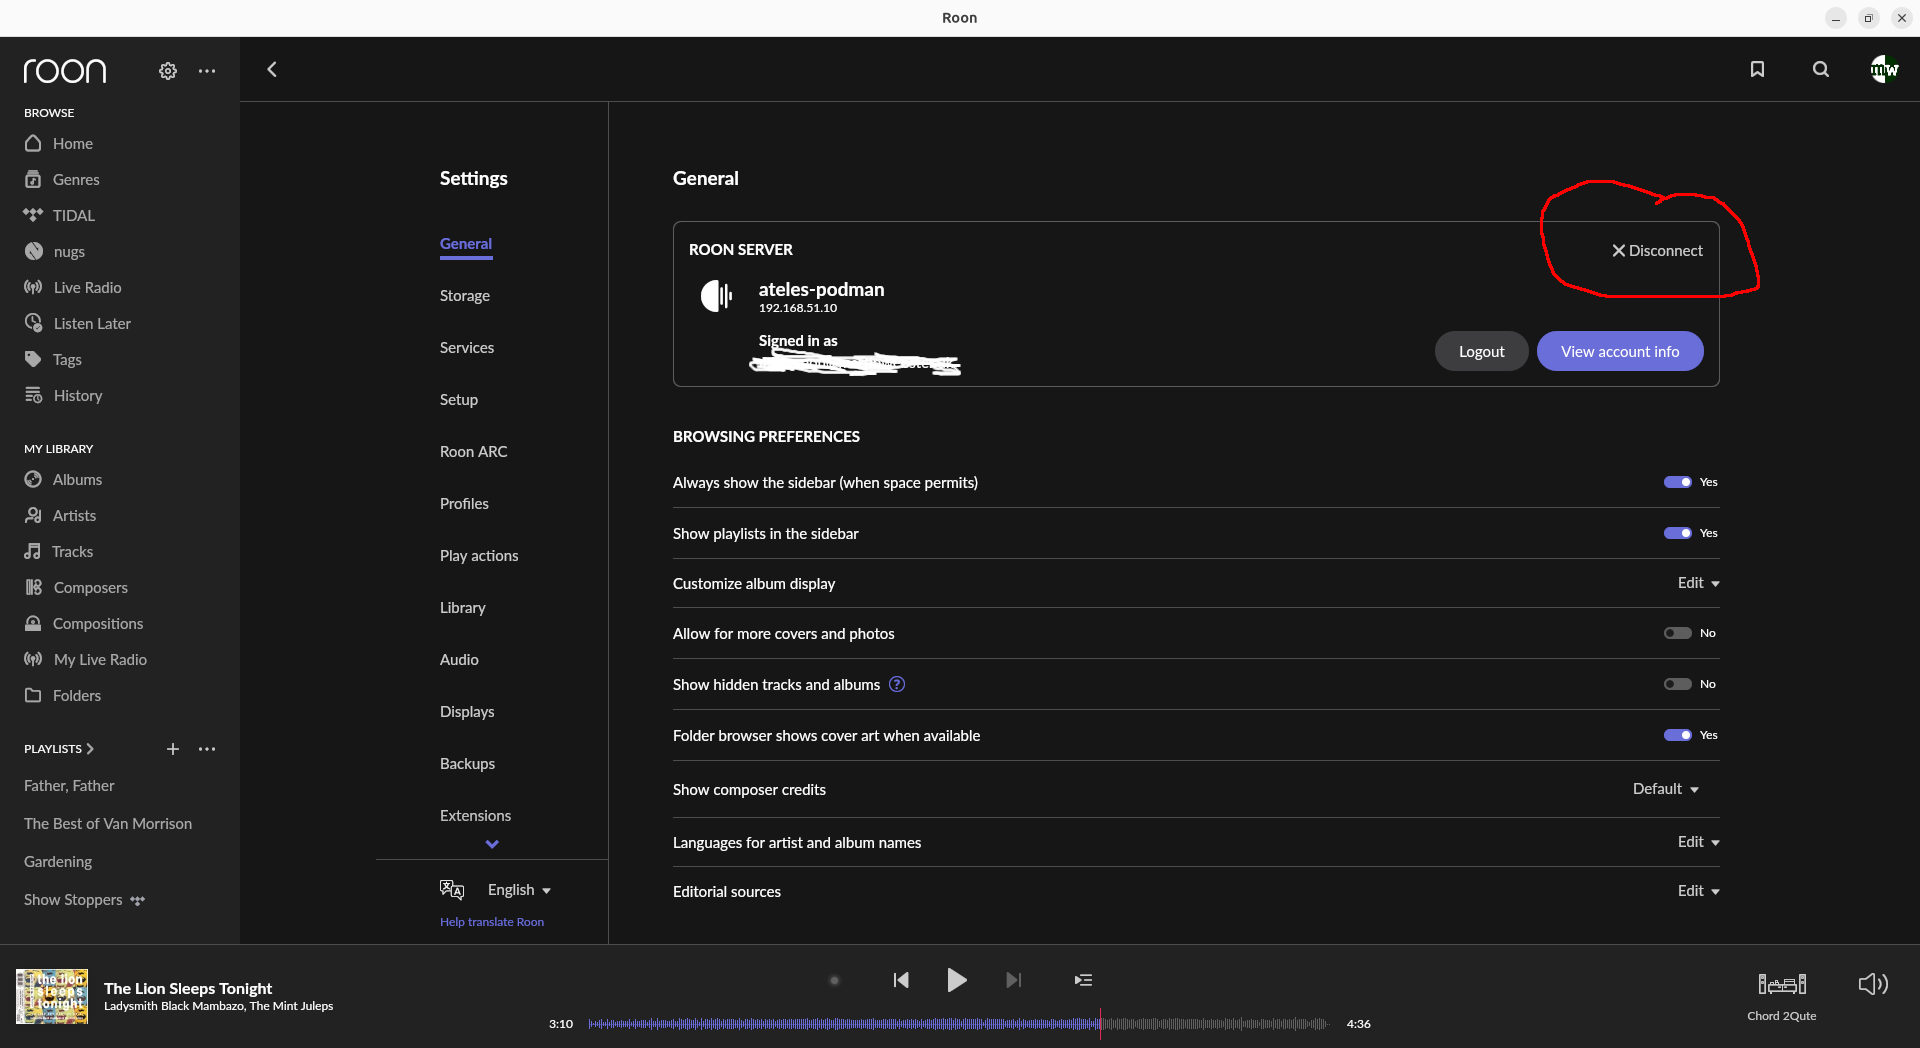Skip to the next track

pyautogui.click(x=1013, y=980)
